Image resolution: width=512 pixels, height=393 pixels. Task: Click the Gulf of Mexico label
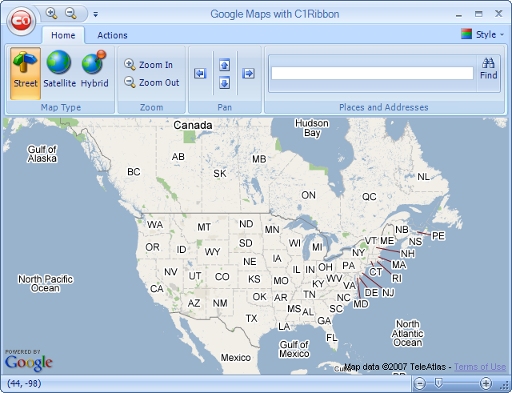click(294, 349)
